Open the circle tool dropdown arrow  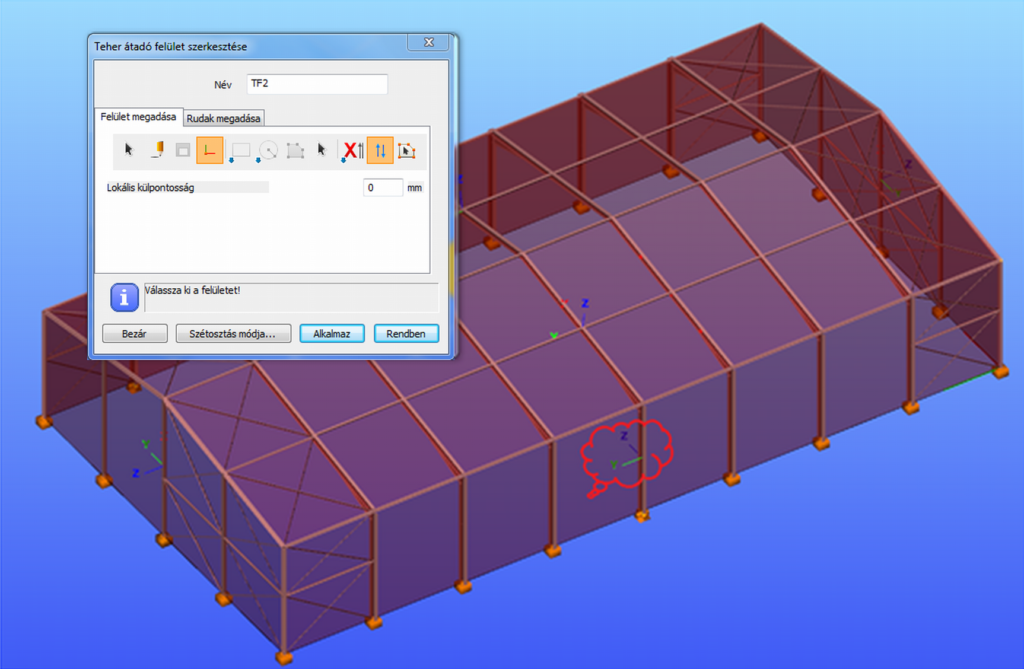[x=259, y=160]
